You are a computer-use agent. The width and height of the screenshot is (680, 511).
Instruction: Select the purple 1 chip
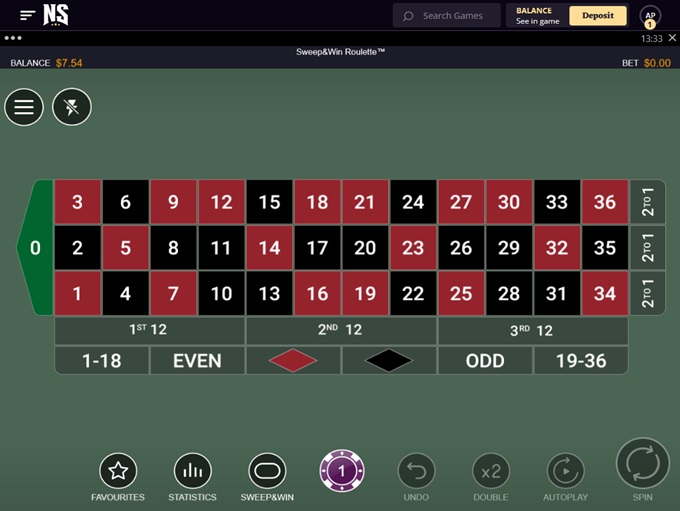click(342, 471)
